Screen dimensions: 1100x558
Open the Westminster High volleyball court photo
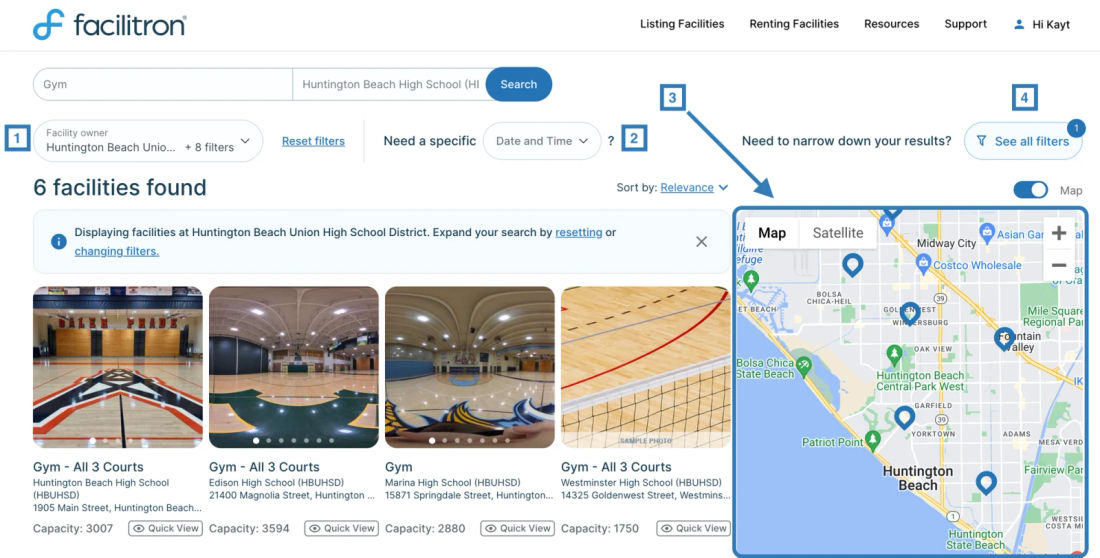(645, 367)
